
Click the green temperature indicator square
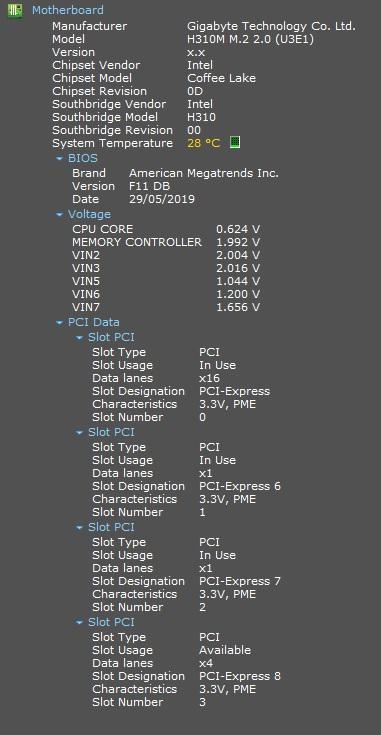(x=235, y=142)
